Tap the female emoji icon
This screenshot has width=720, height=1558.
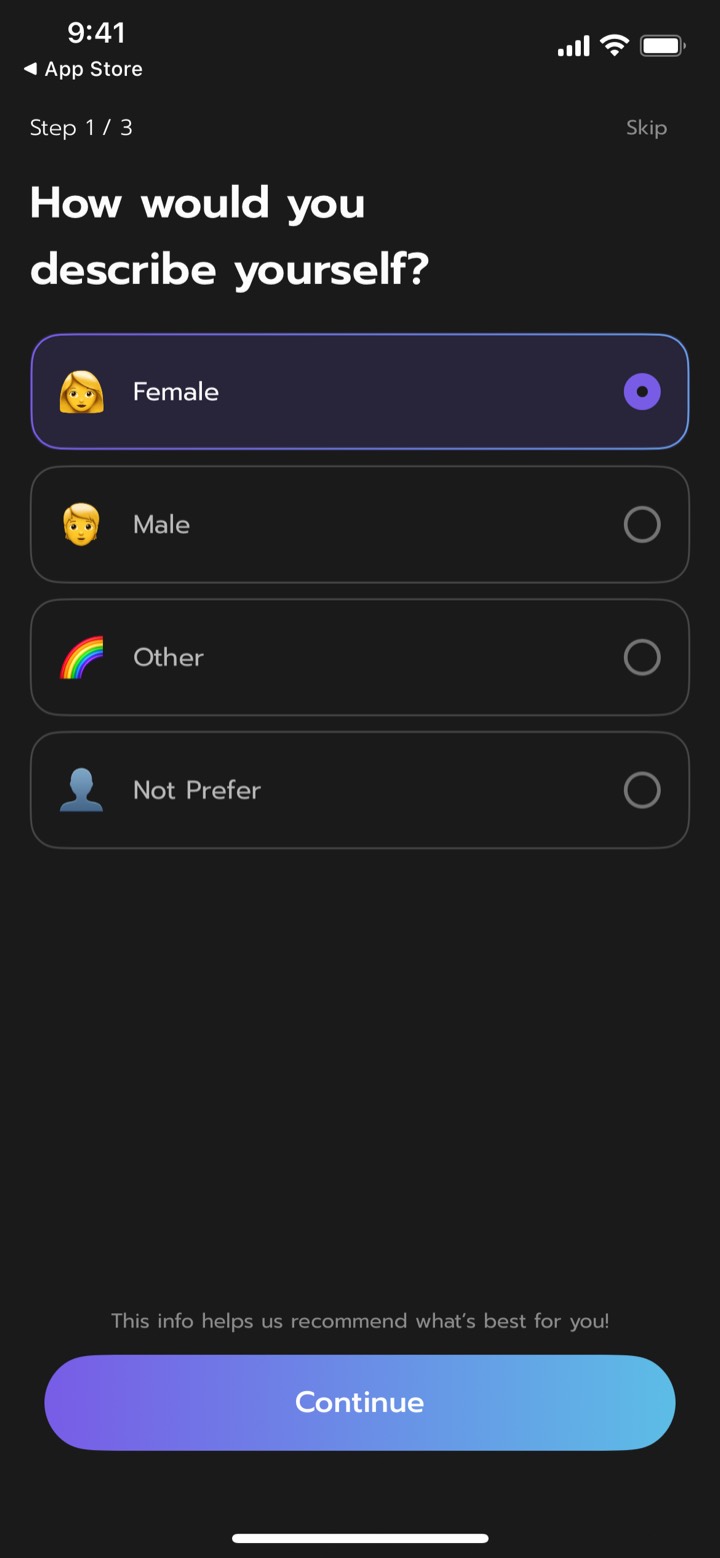pos(81,392)
